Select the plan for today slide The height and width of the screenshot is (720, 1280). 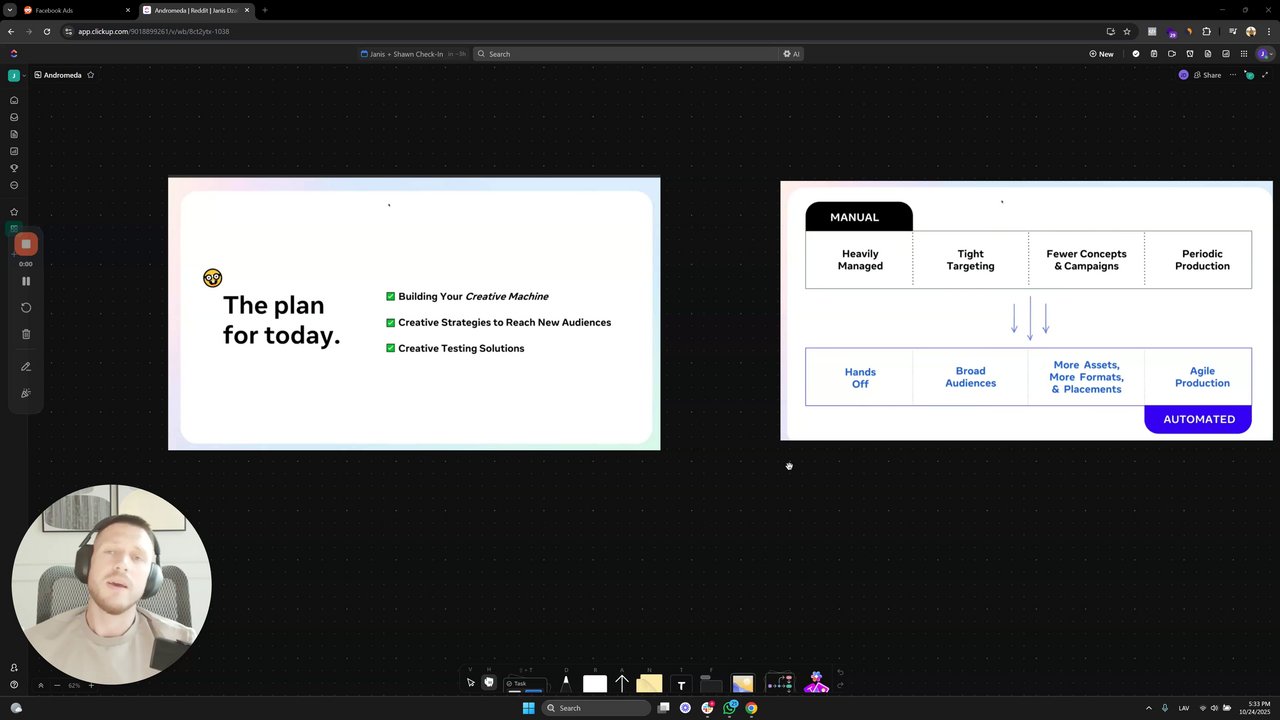[x=414, y=313]
